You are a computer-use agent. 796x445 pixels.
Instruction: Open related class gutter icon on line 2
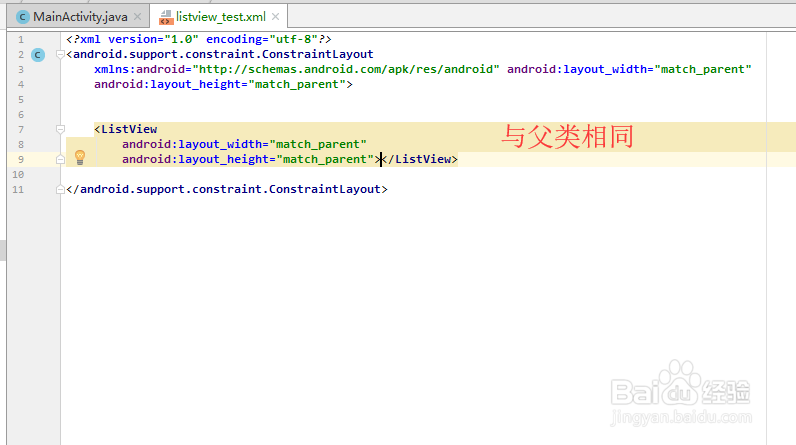(x=38, y=55)
